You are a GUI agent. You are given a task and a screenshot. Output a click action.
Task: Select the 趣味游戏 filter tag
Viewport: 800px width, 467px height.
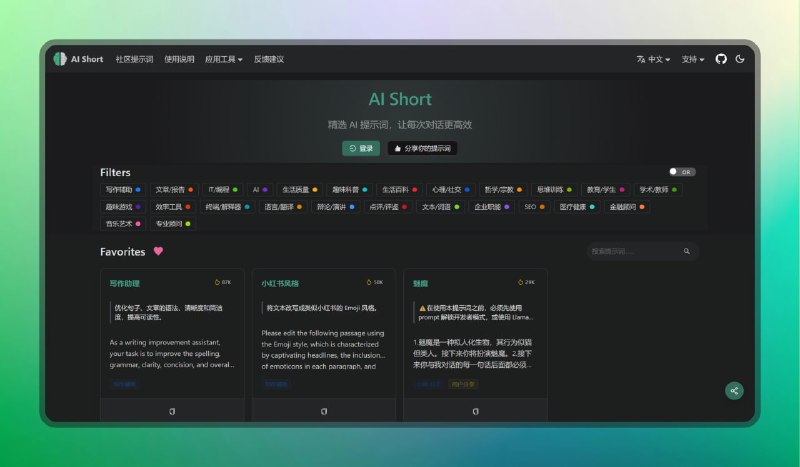click(123, 207)
